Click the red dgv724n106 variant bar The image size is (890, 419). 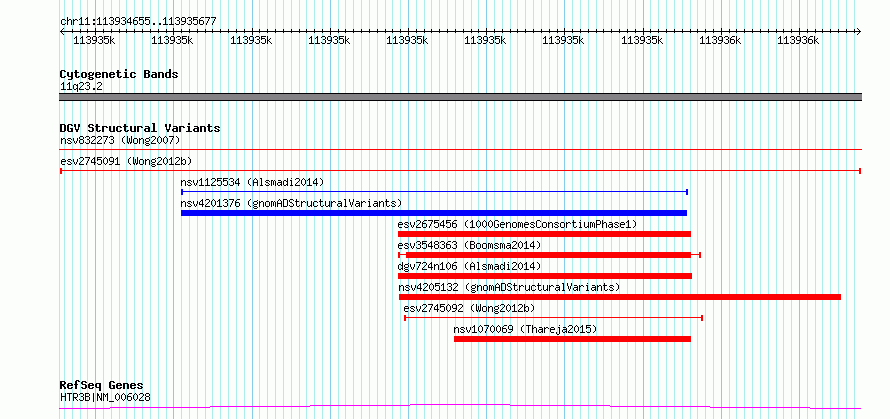tap(545, 276)
